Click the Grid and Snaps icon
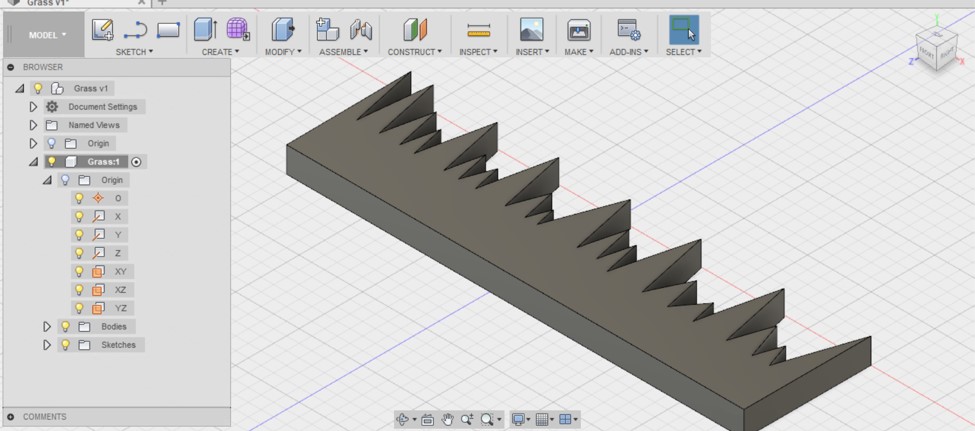 pyautogui.click(x=542, y=420)
